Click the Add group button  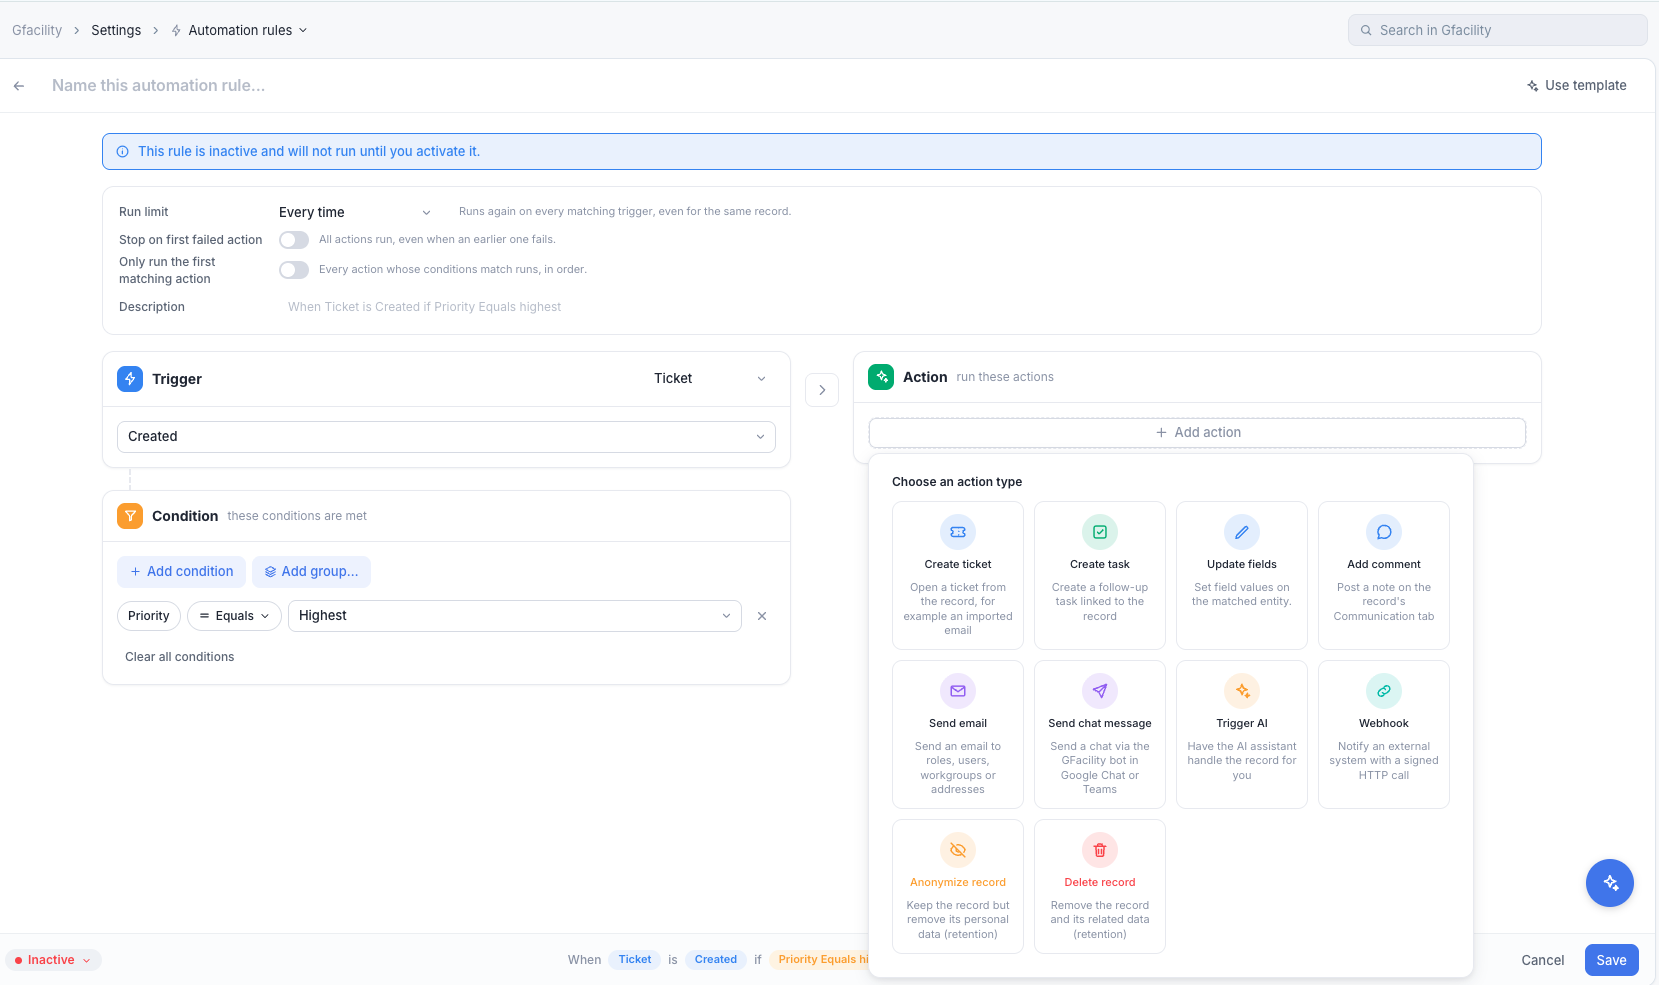[x=311, y=572]
